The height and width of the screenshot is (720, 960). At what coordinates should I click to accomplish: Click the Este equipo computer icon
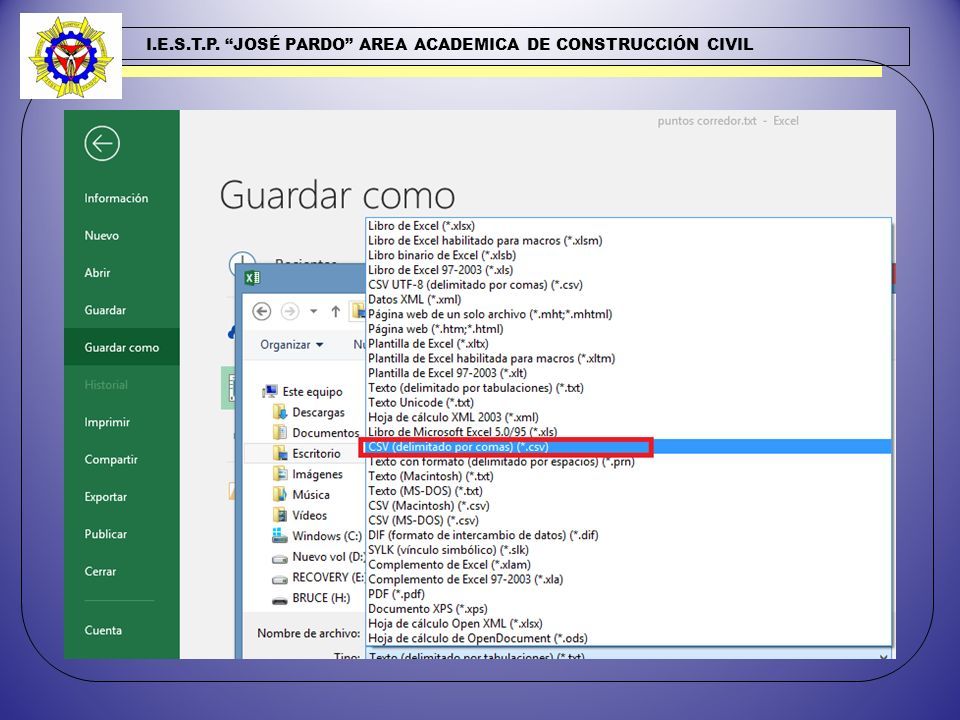point(269,391)
